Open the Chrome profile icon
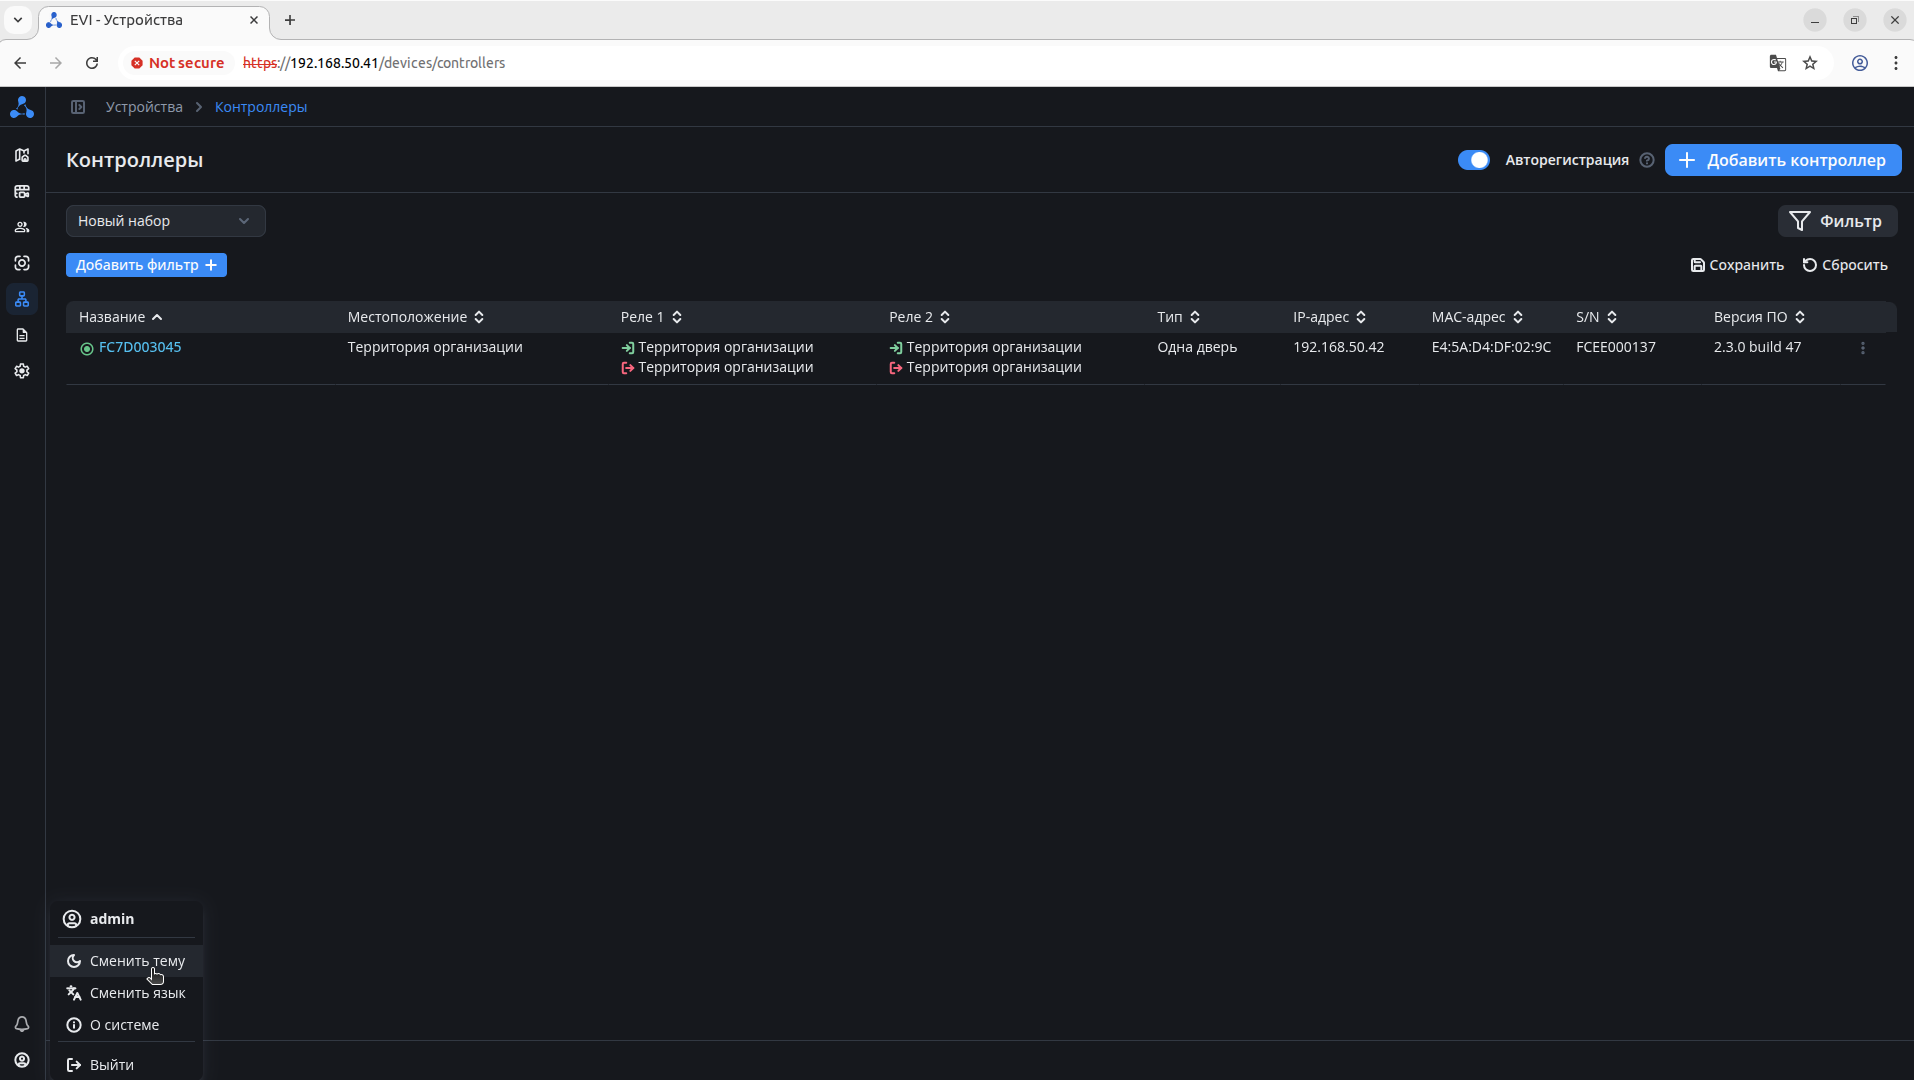The image size is (1914, 1080). pyautogui.click(x=1860, y=63)
